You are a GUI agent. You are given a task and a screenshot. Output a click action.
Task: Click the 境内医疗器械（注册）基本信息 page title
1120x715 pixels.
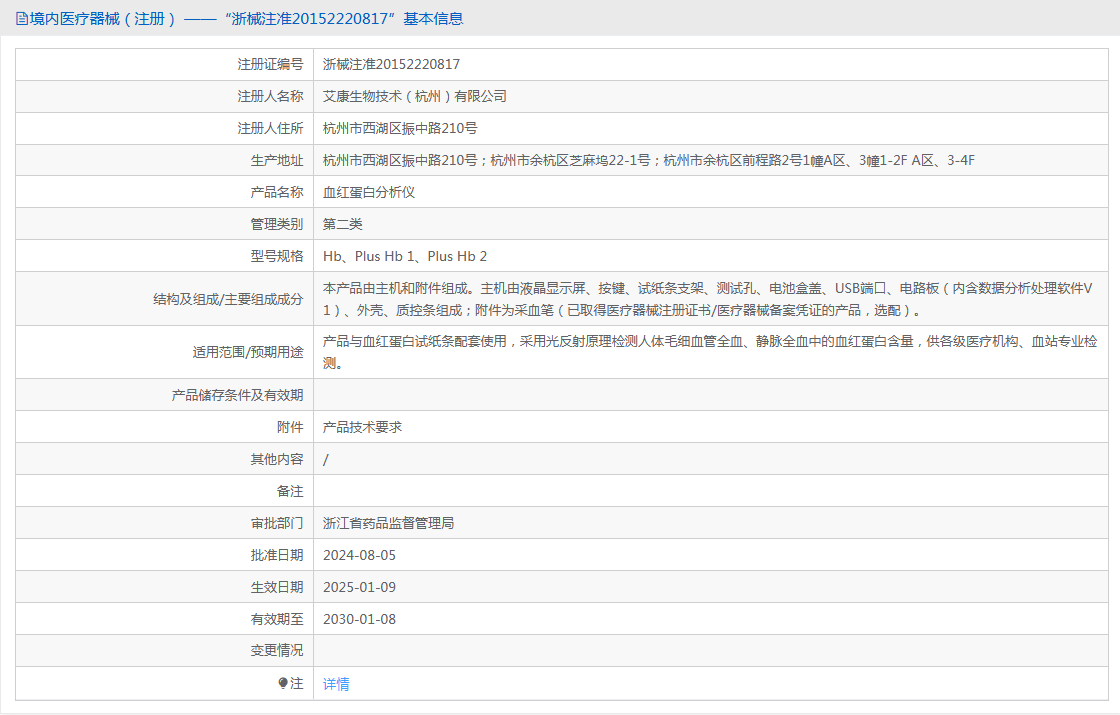click(x=246, y=19)
